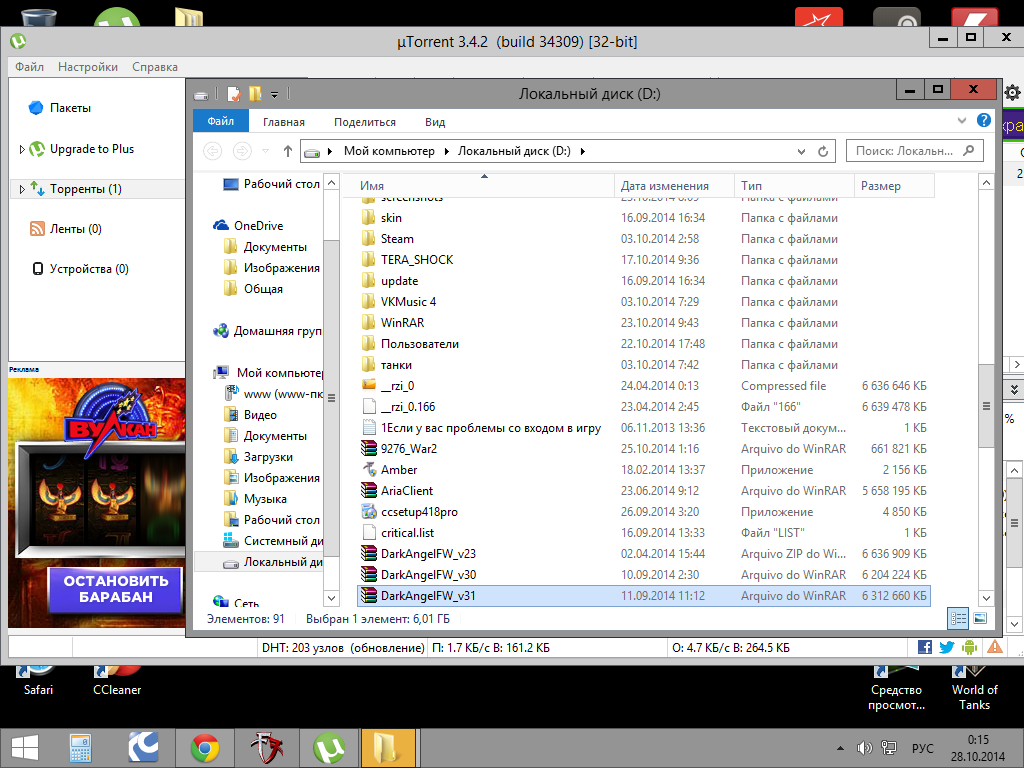Switch to details view in Explorer
The height and width of the screenshot is (768, 1024).
click(x=958, y=618)
